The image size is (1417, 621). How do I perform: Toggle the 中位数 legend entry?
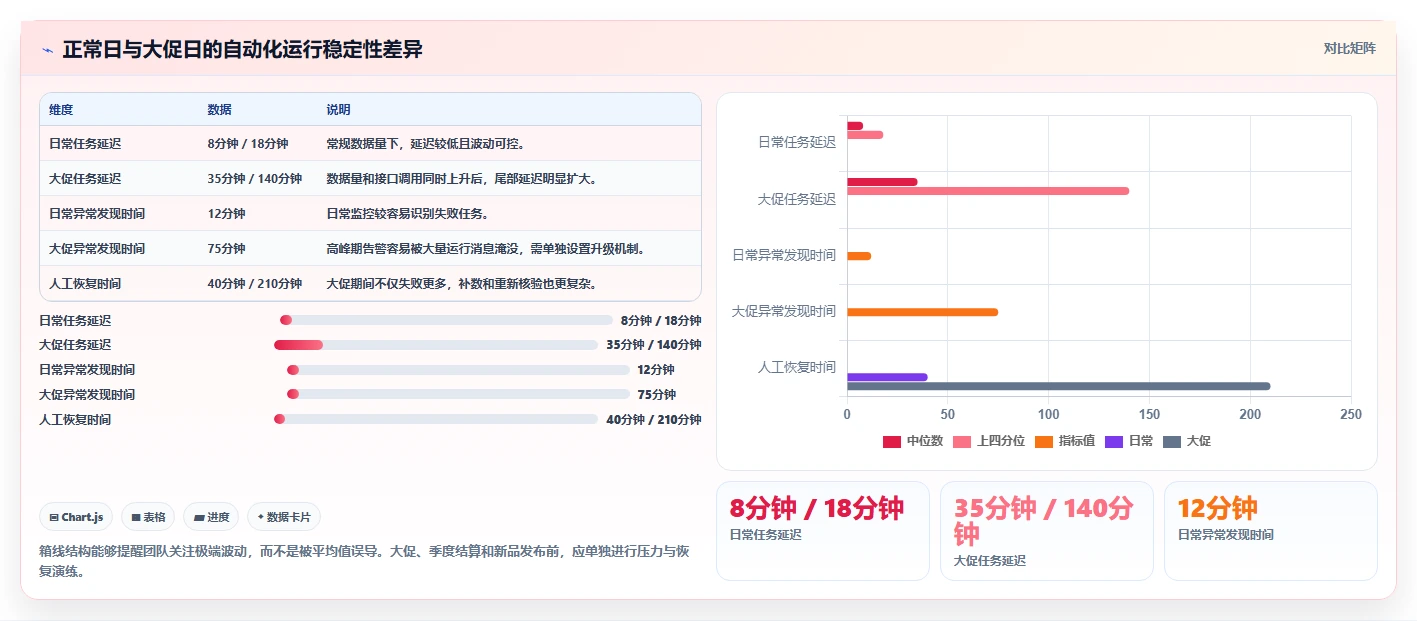pyautogui.click(x=912, y=441)
